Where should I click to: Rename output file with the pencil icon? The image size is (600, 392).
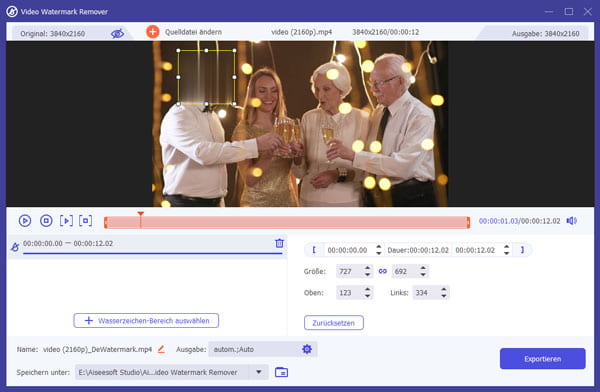pos(161,349)
